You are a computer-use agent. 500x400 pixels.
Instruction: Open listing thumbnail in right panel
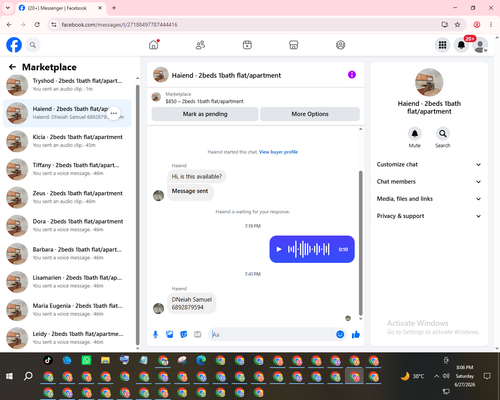pyautogui.click(x=429, y=82)
